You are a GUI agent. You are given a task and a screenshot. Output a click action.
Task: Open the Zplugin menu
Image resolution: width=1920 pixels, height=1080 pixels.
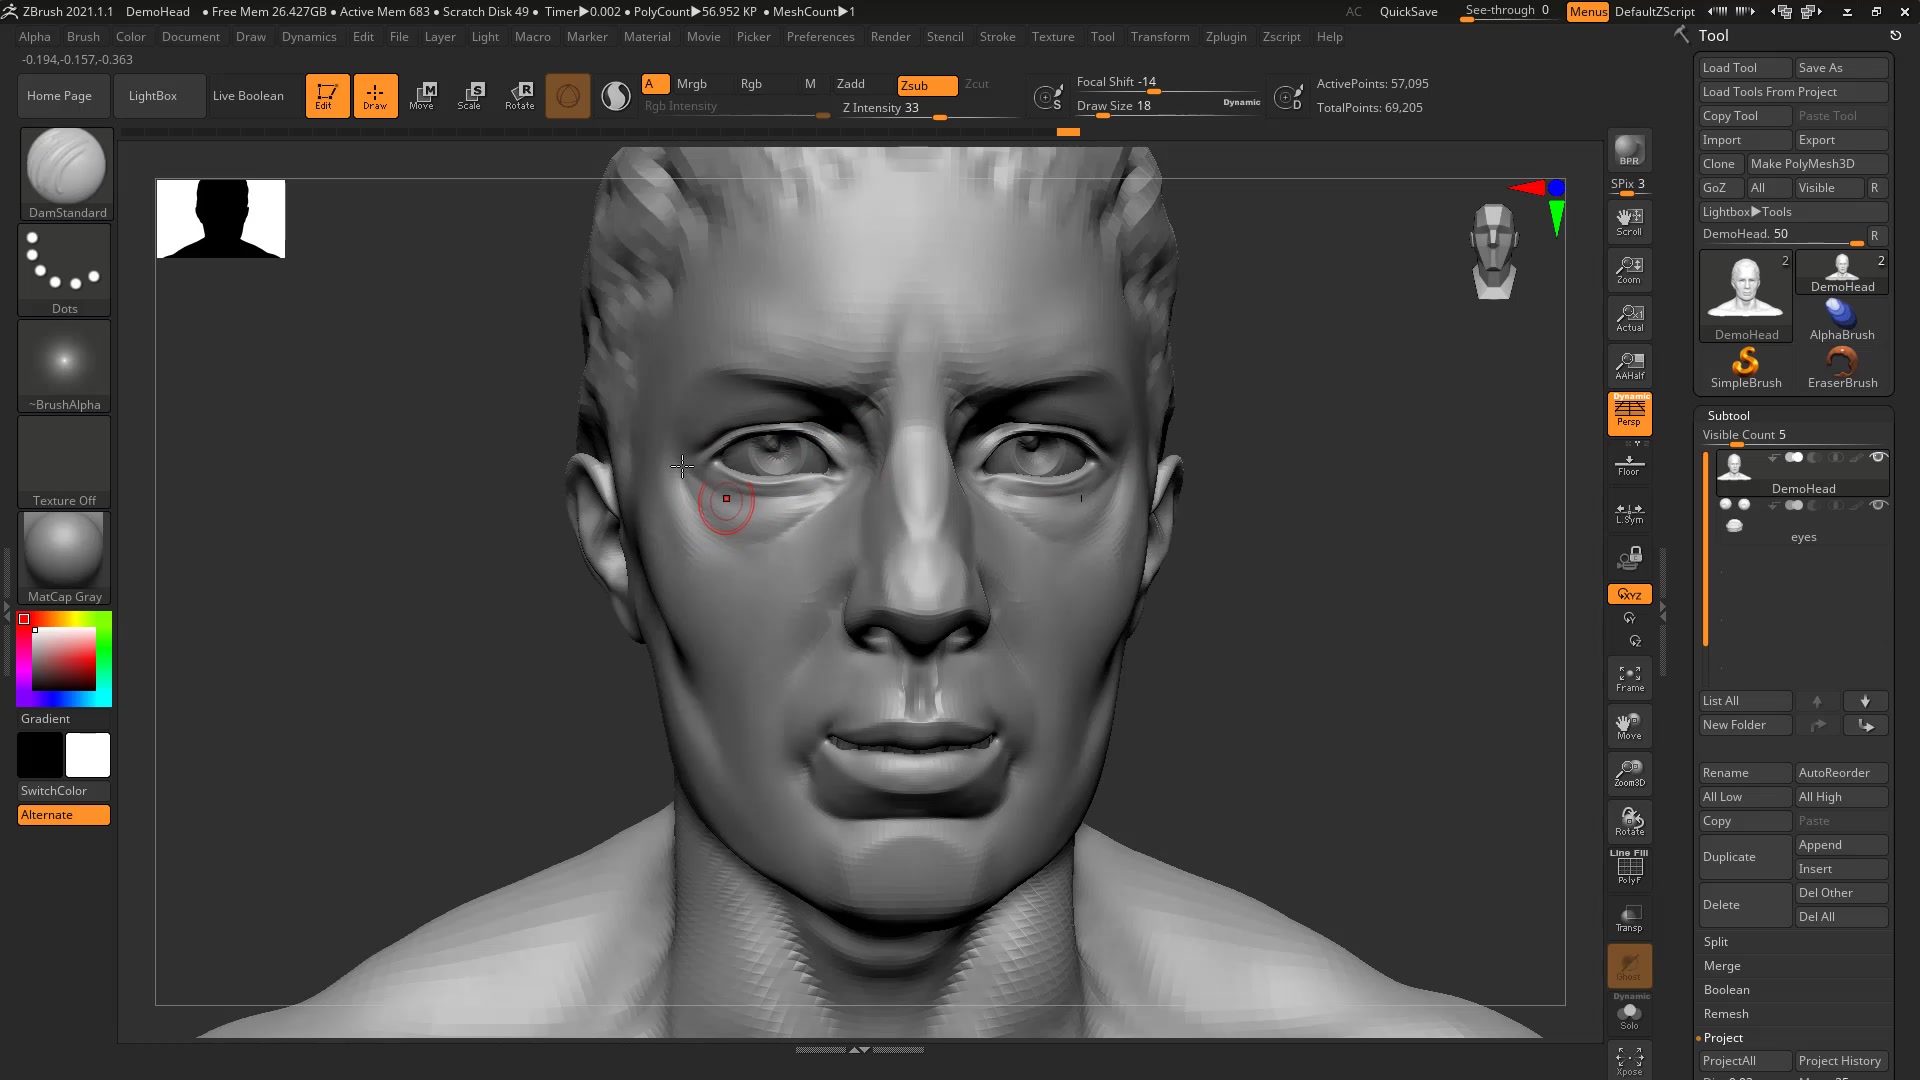[x=1225, y=37]
